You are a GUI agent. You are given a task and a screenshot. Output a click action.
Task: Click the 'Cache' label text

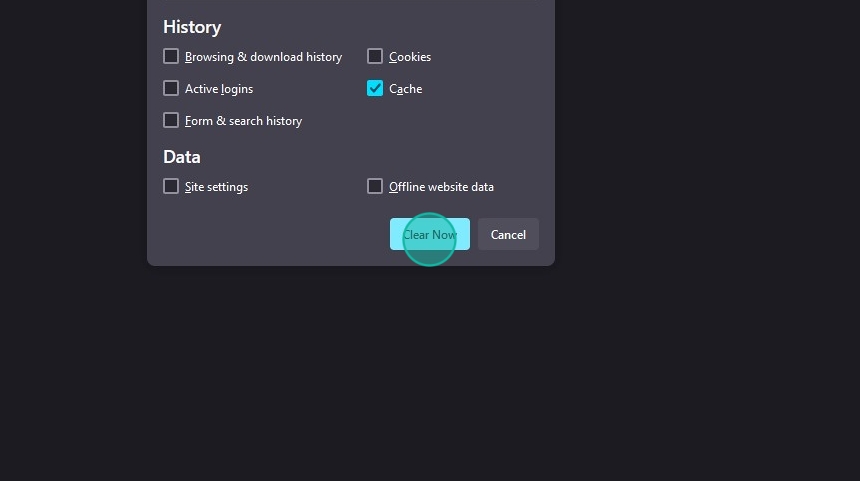coord(405,89)
